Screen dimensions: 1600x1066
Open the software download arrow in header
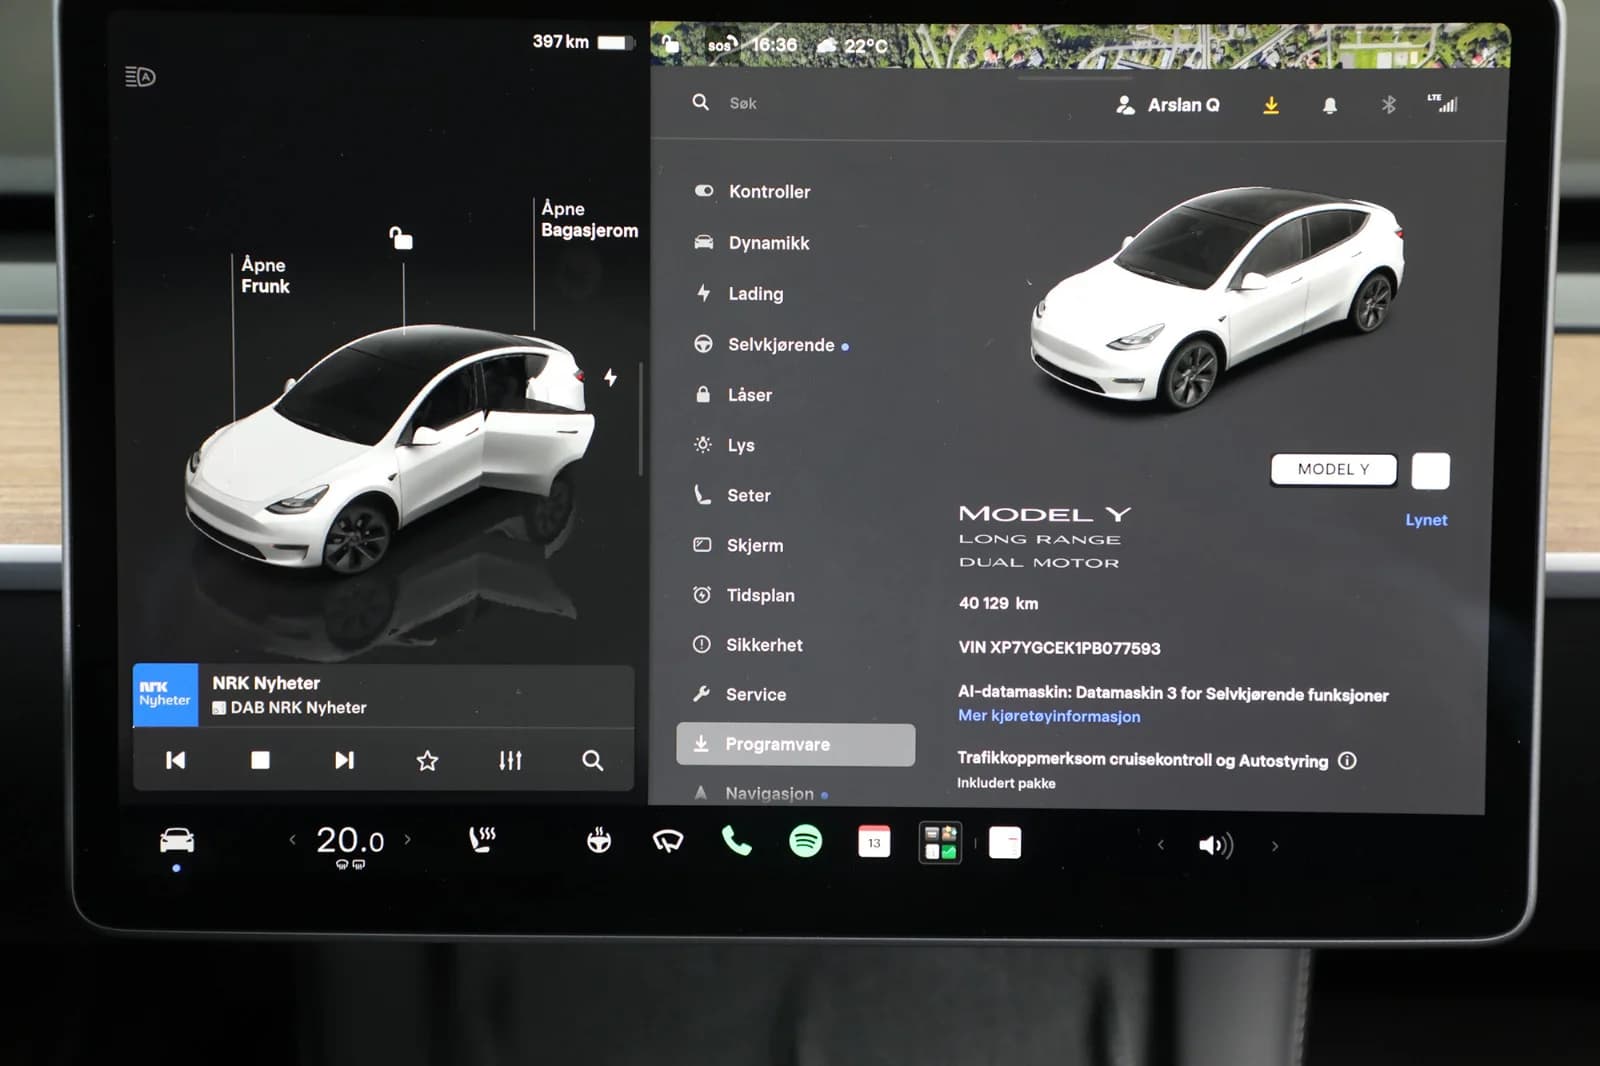(1271, 105)
